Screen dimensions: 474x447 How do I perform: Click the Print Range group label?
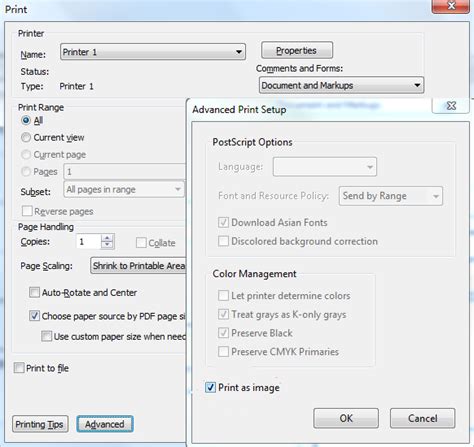coord(41,107)
